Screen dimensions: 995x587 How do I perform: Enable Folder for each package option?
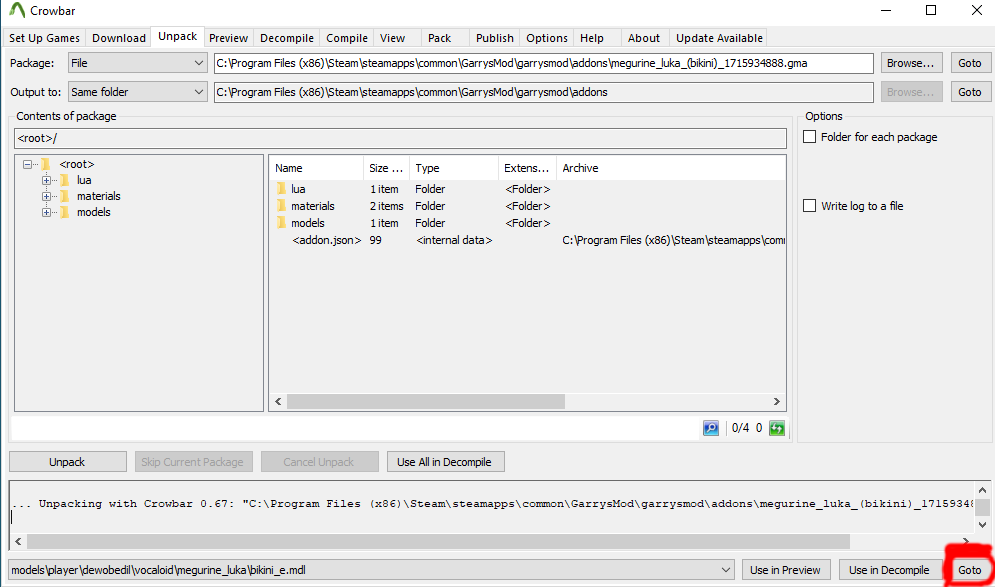[810, 137]
